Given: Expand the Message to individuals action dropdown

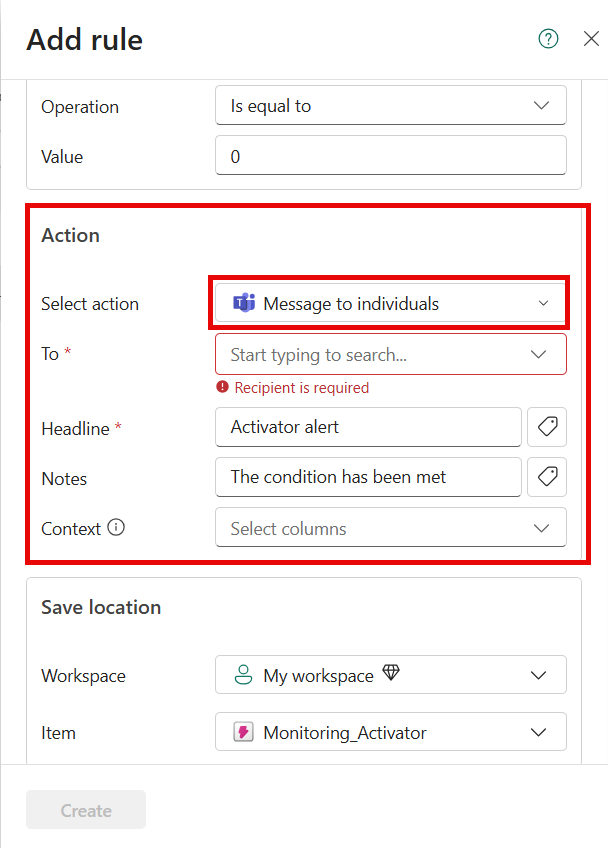Looking at the screenshot, I should coord(389,303).
